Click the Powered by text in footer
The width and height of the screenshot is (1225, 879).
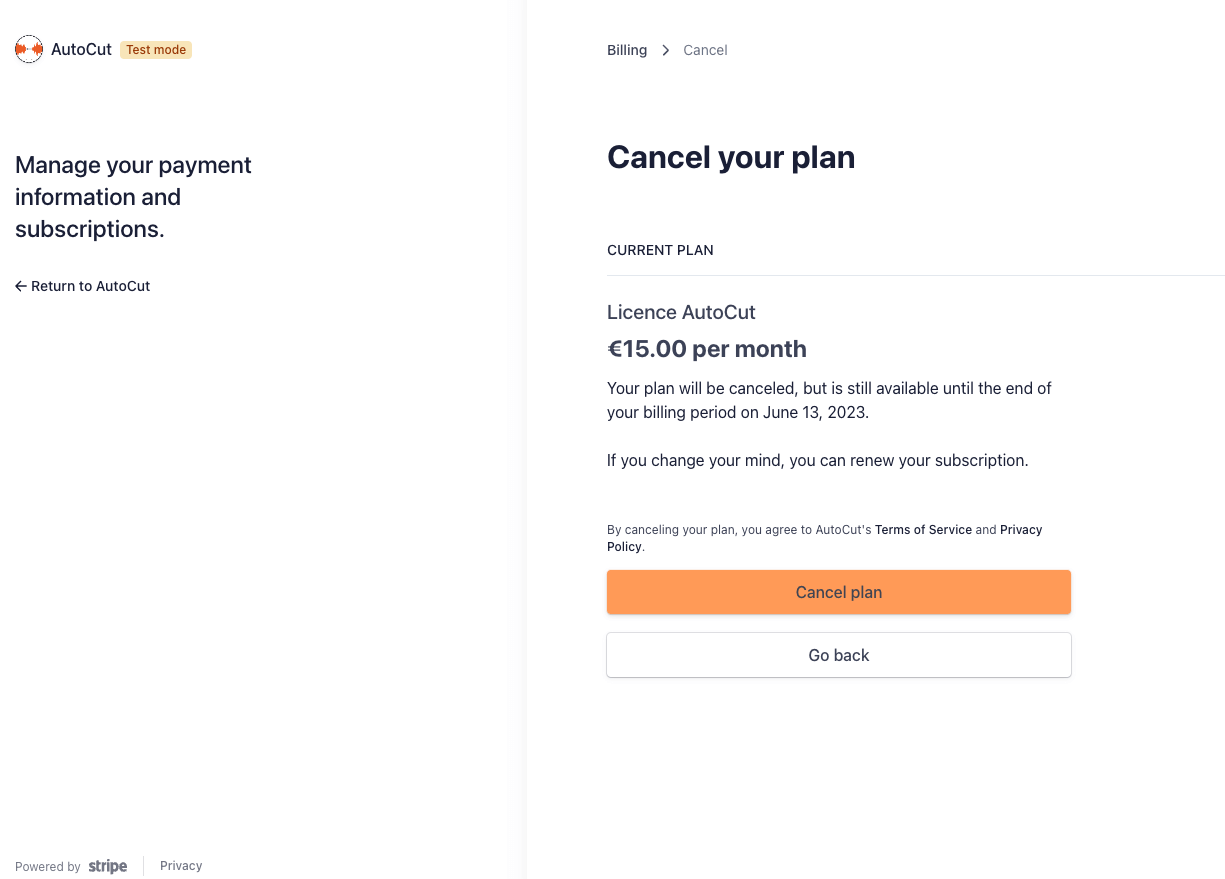coord(48,867)
